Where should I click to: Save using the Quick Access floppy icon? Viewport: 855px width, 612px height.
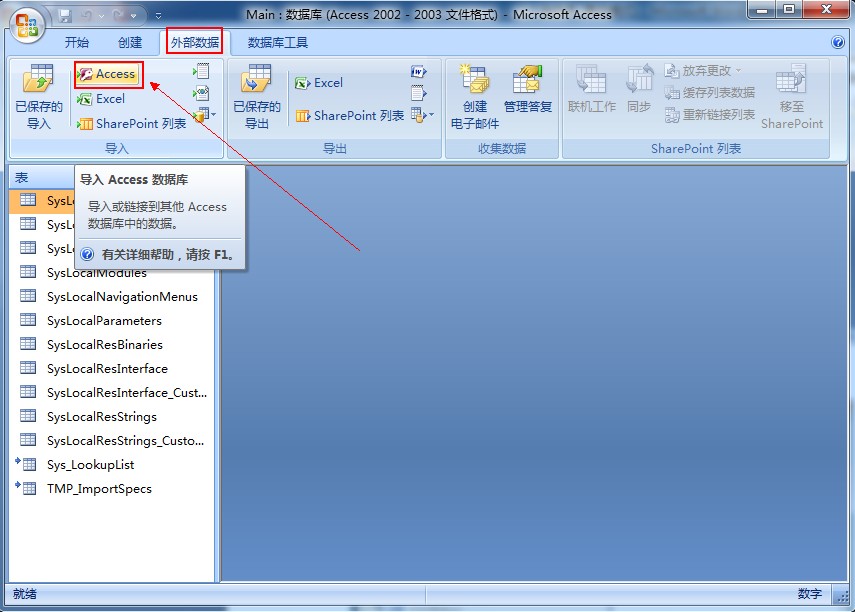[65, 16]
